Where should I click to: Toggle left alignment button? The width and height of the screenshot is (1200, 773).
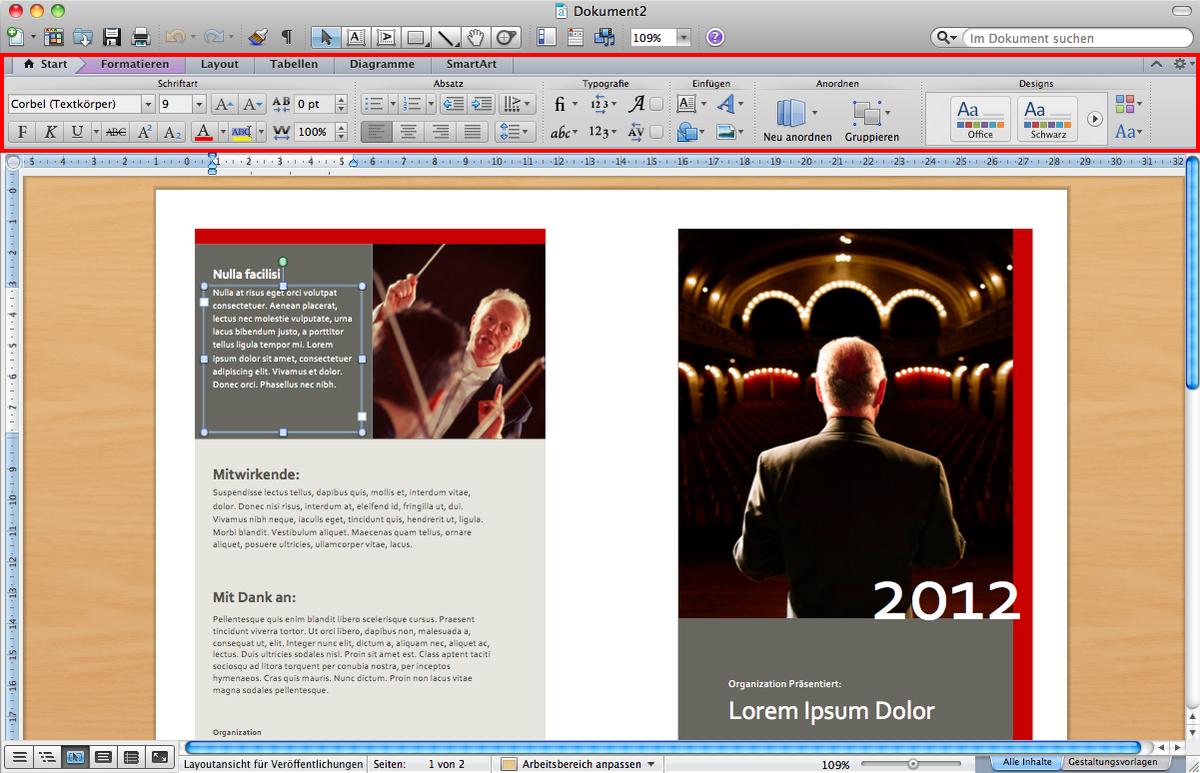(376, 132)
